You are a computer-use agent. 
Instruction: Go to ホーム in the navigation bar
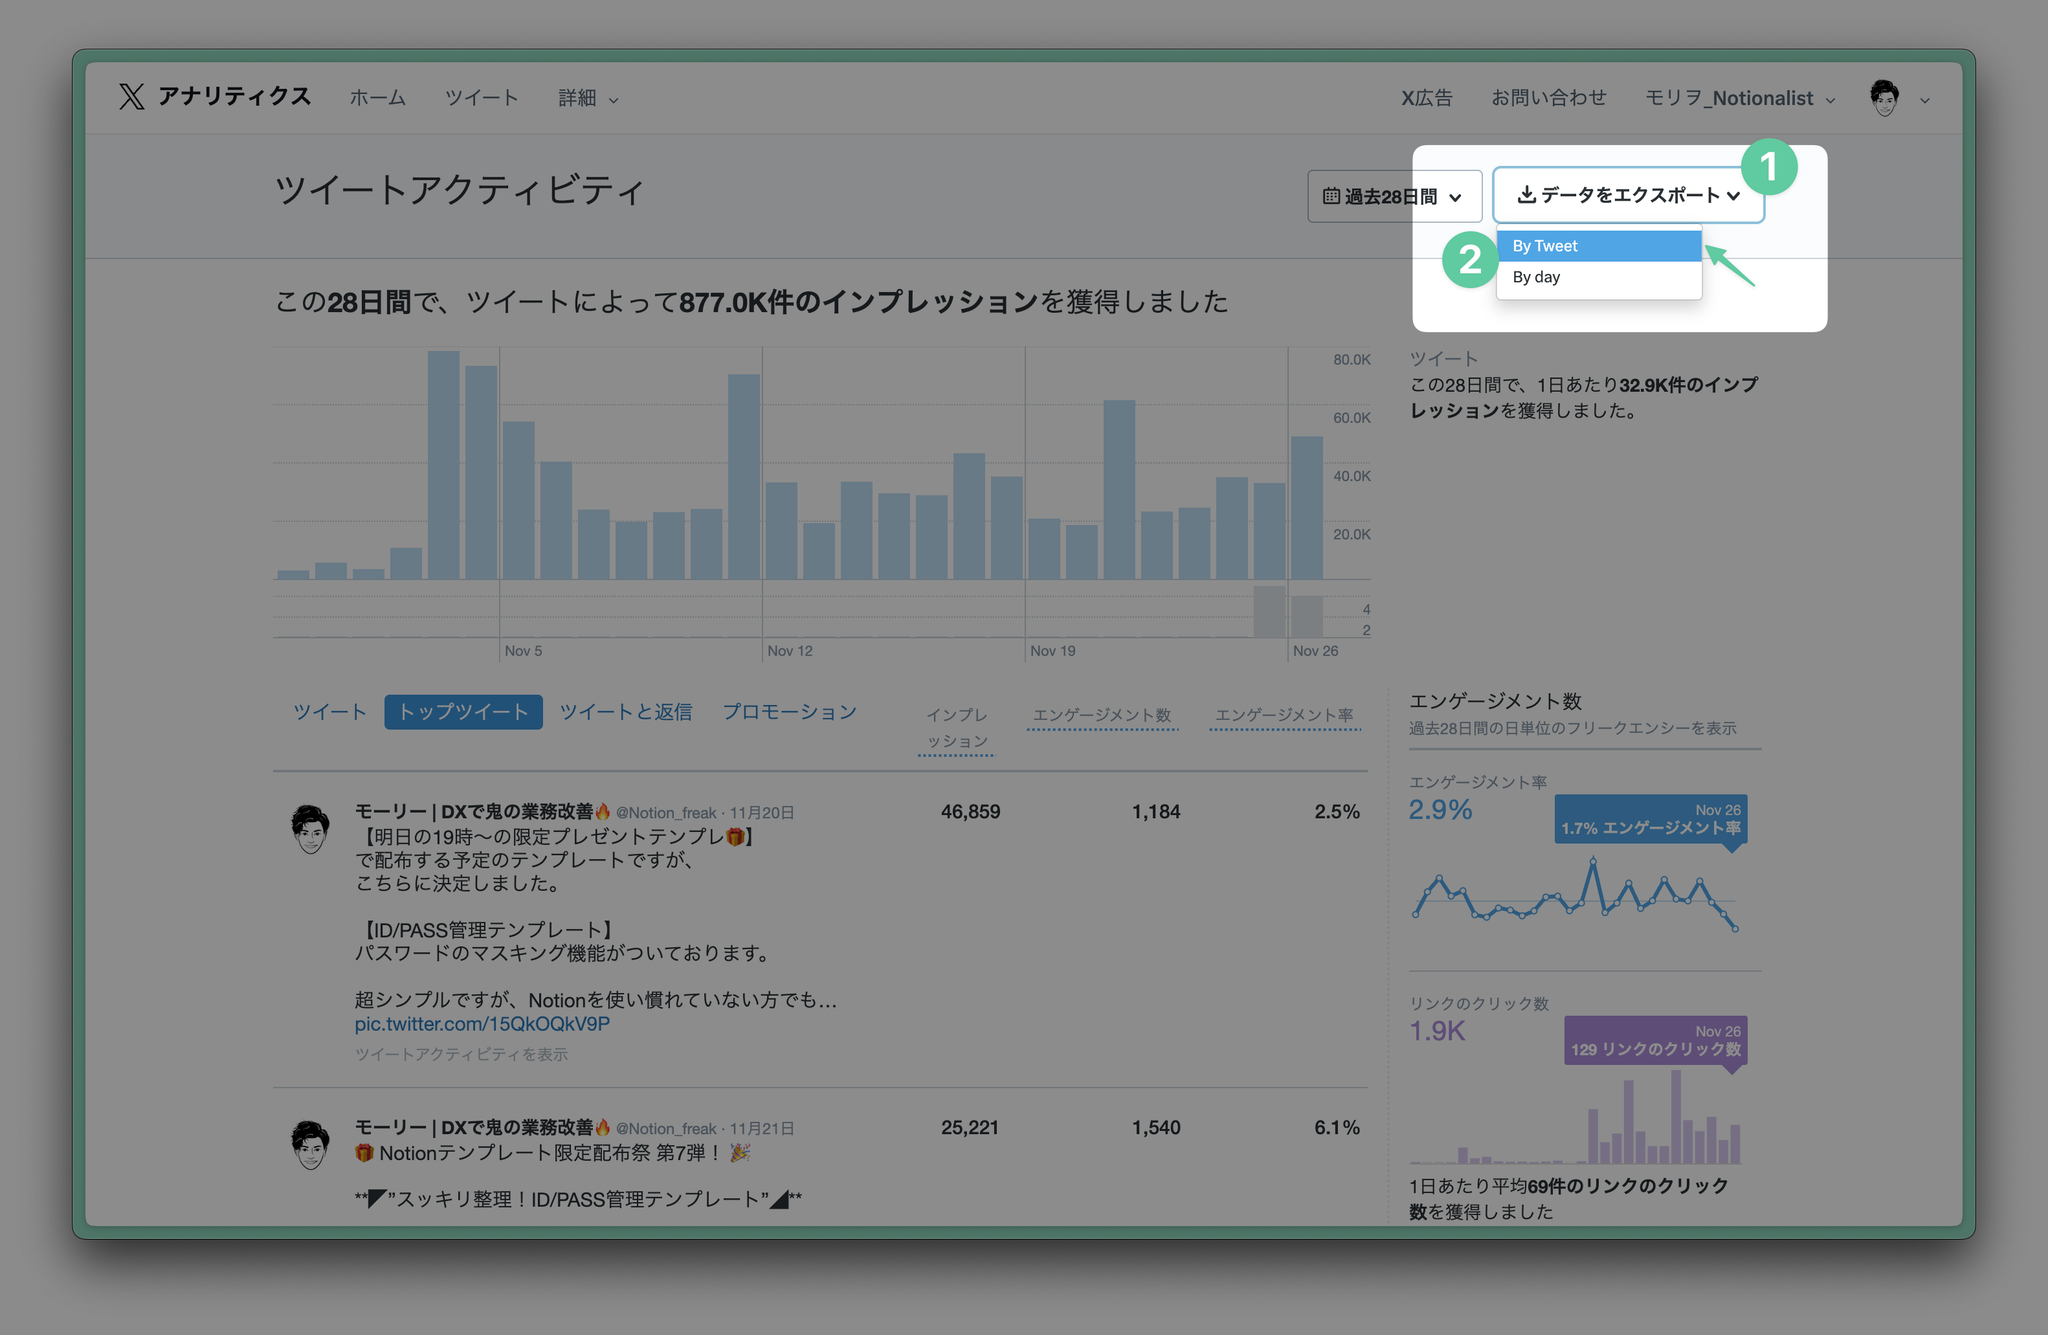click(x=377, y=98)
